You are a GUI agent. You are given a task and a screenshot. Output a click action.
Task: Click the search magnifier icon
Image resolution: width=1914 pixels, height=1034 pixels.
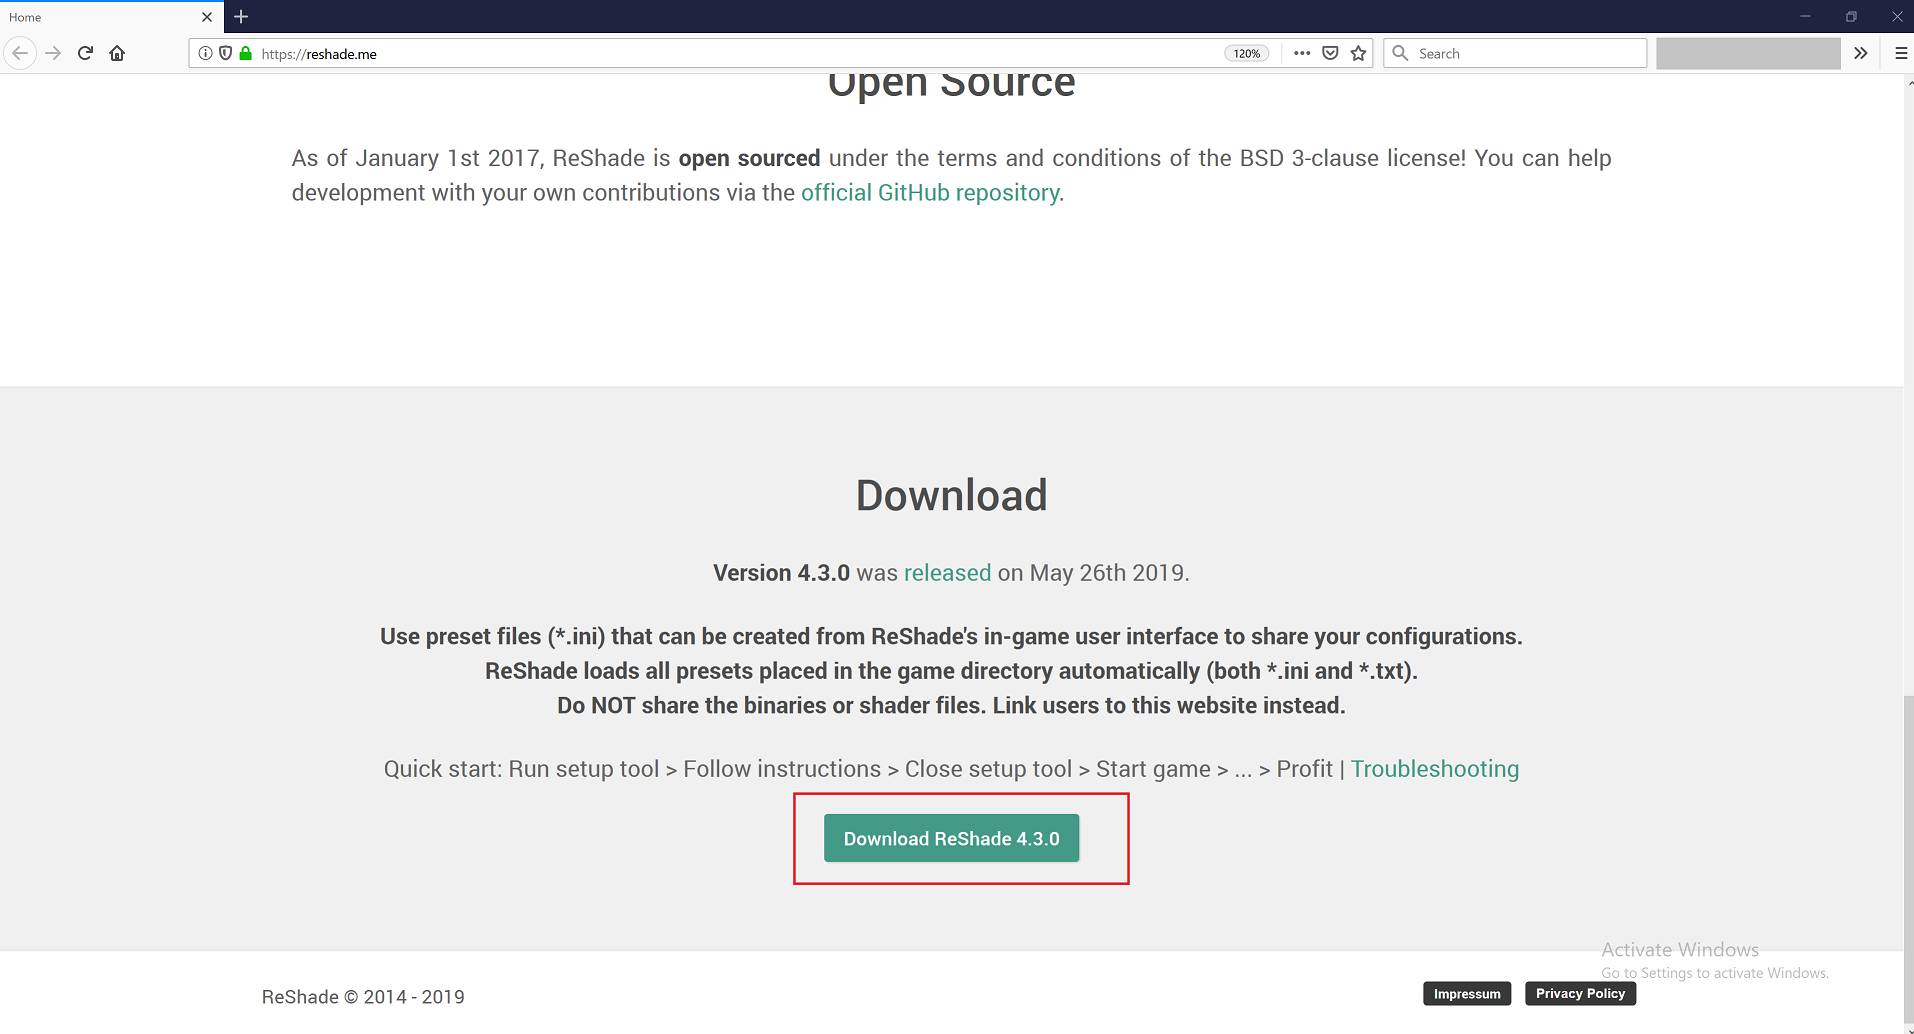coord(1400,53)
